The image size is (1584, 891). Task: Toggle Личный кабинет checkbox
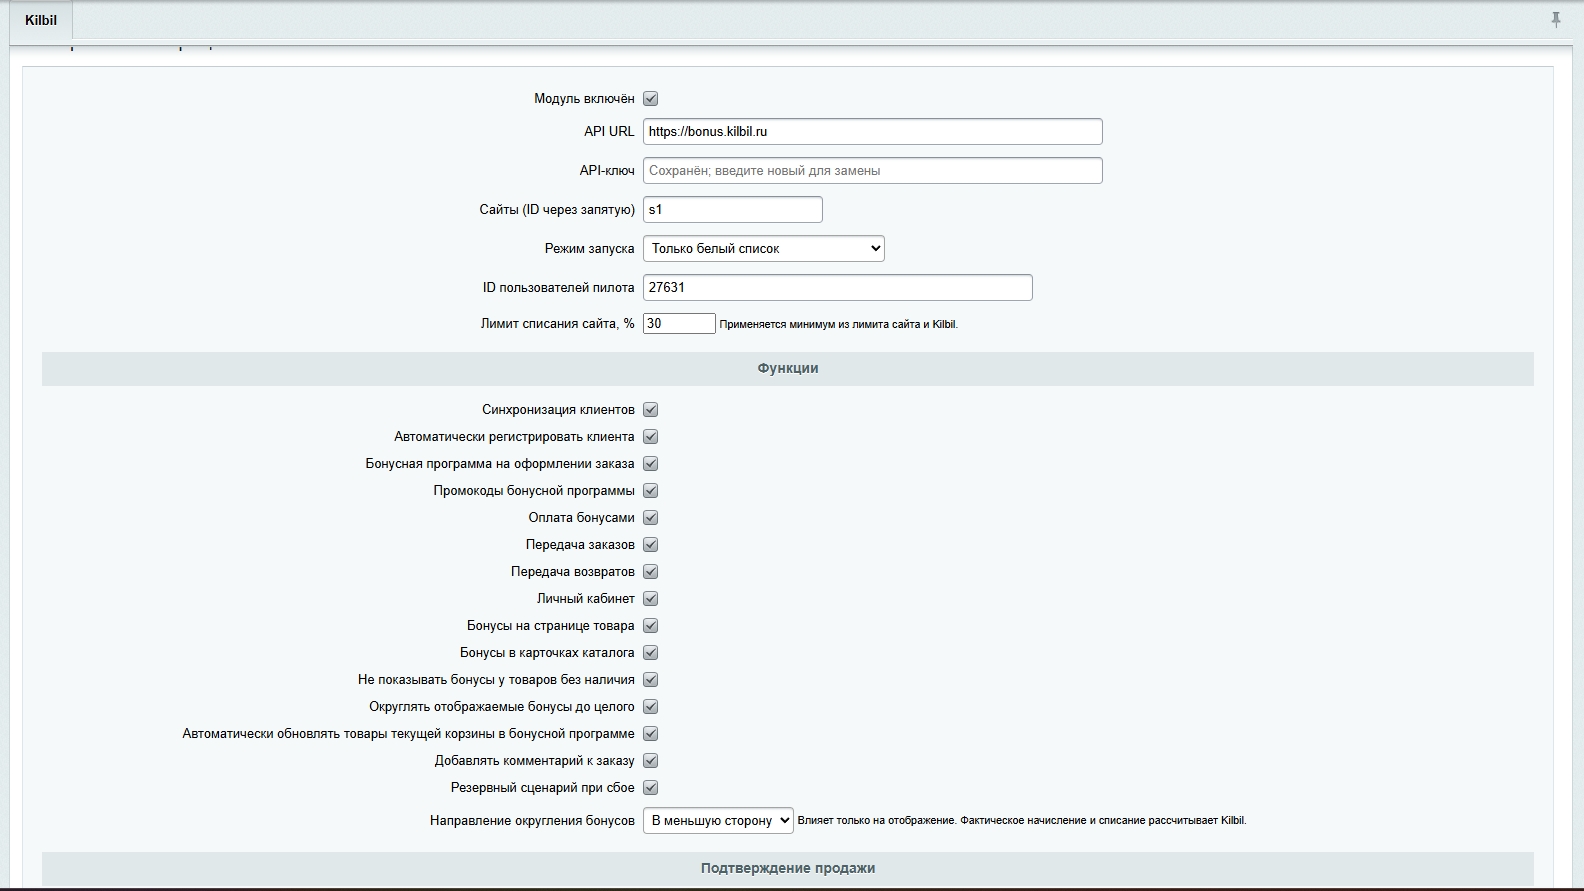[x=650, y=599]
